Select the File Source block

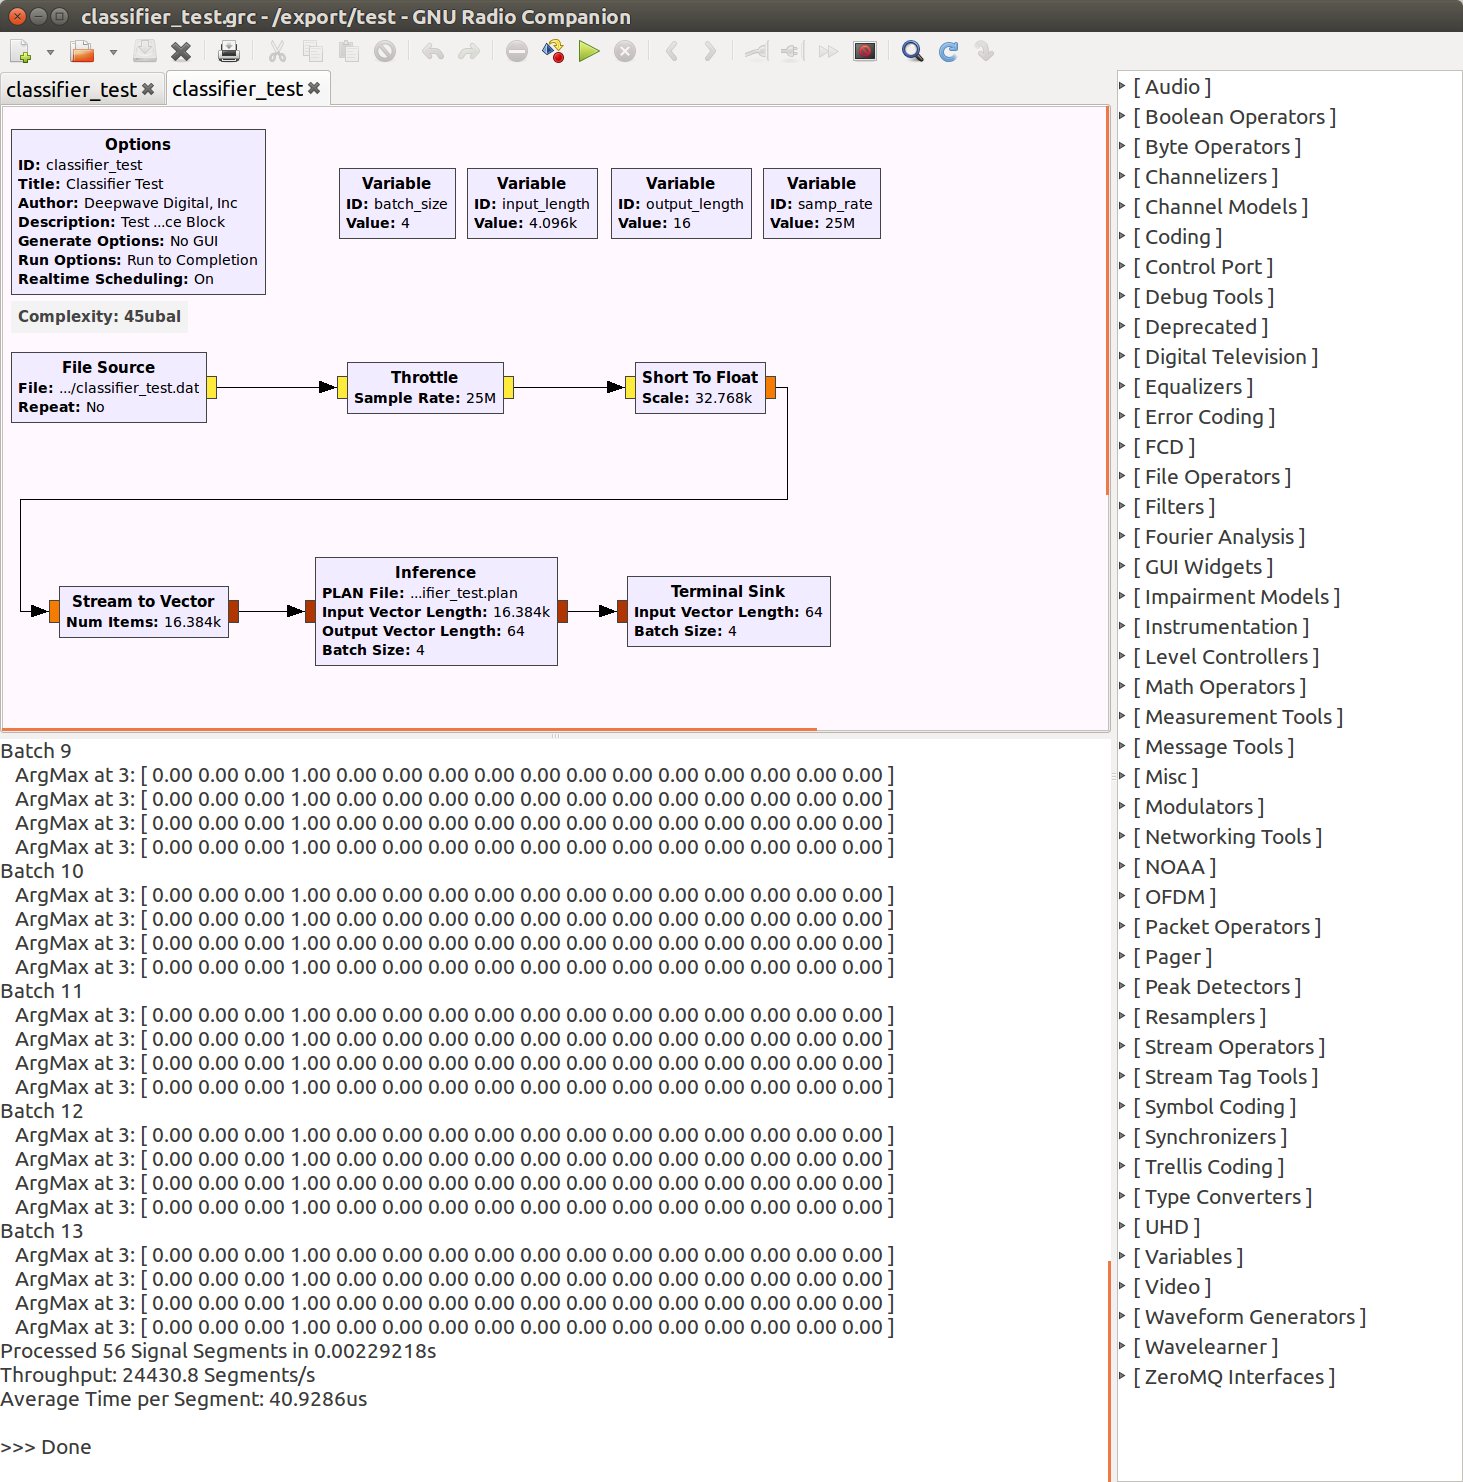pyautogui.click(x=108, y=387)
